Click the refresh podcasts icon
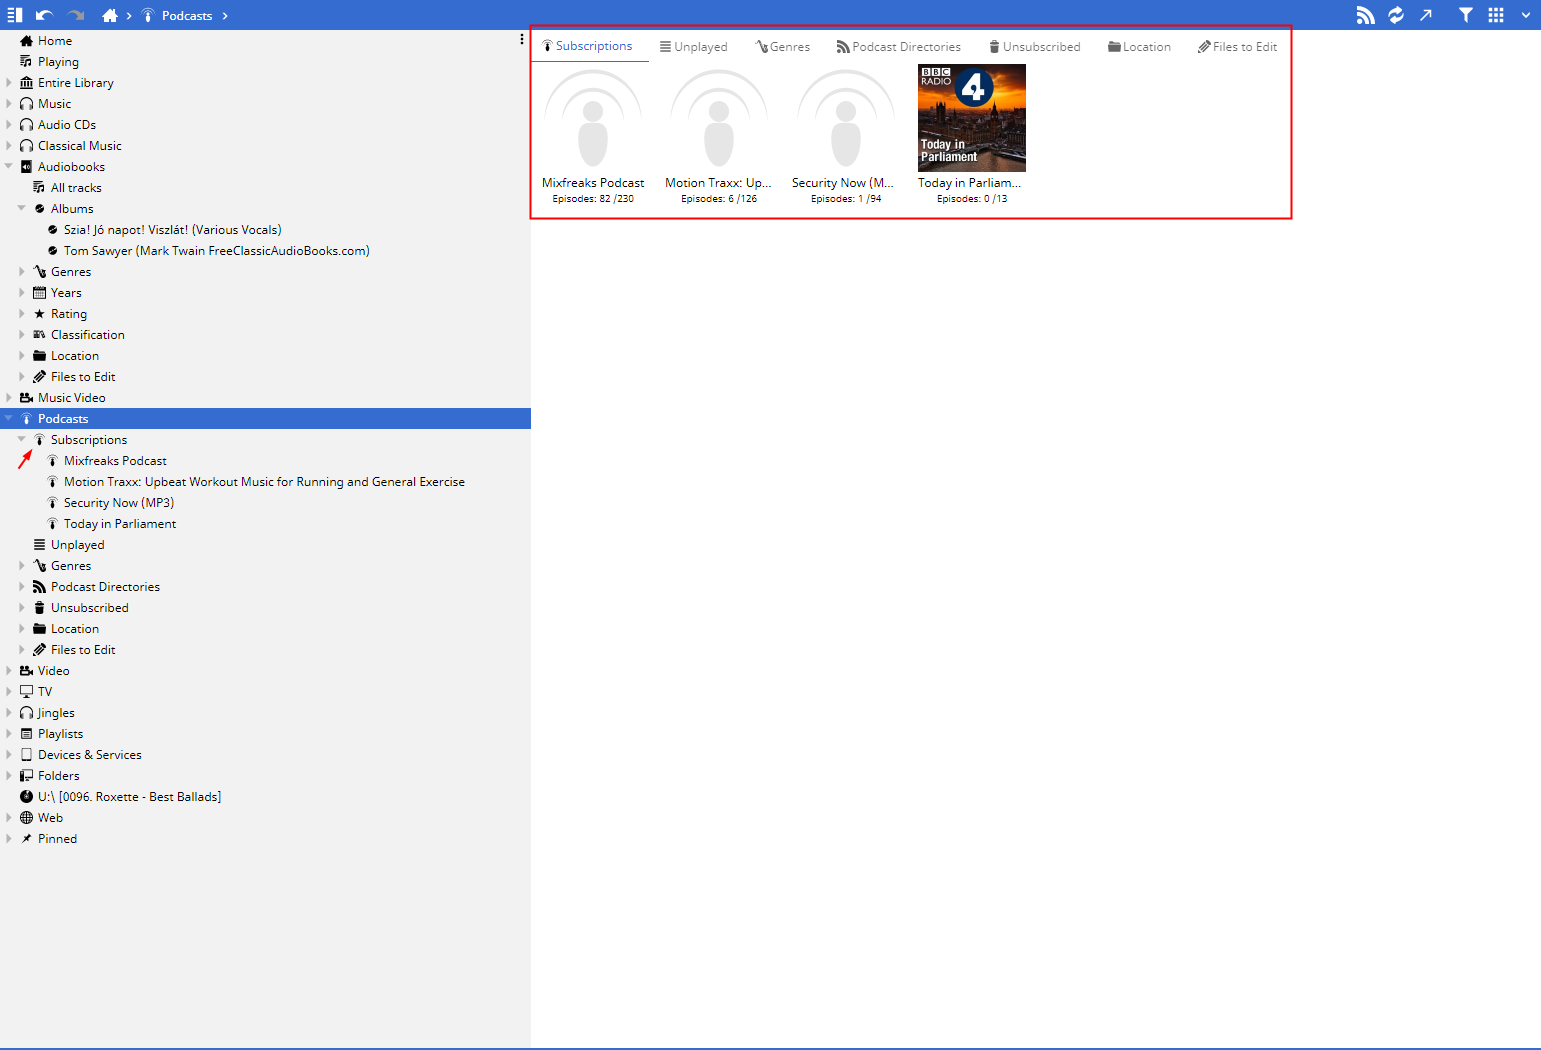The height and width of the screenshot is (1050, 1541). [1395, 15]
